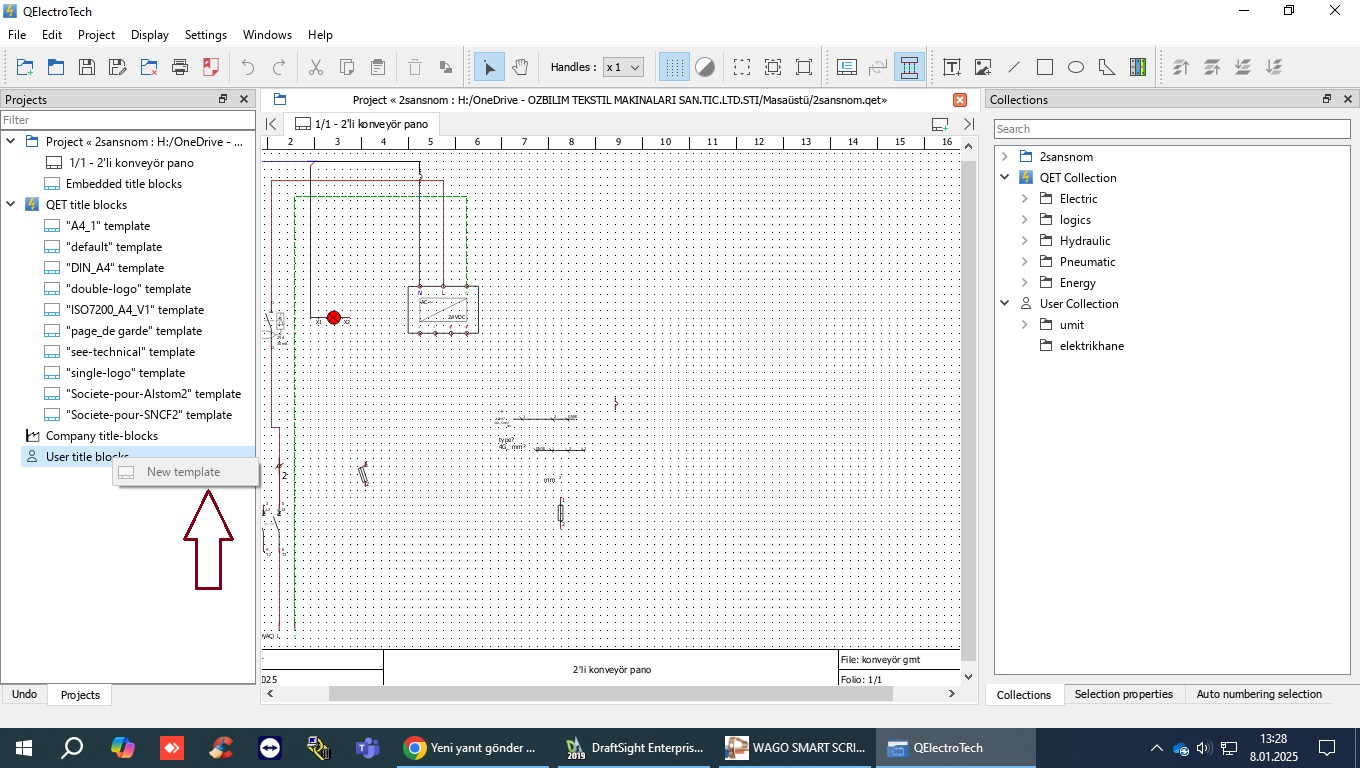Collapse the QET title blocks tree node
Viewport: 1360px width, 768px height.
(x=11, y=205)
